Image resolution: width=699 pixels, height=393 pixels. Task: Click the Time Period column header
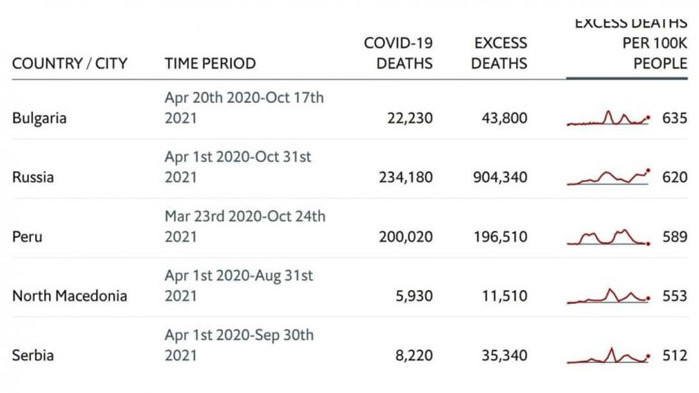click(x=210, y=63)
